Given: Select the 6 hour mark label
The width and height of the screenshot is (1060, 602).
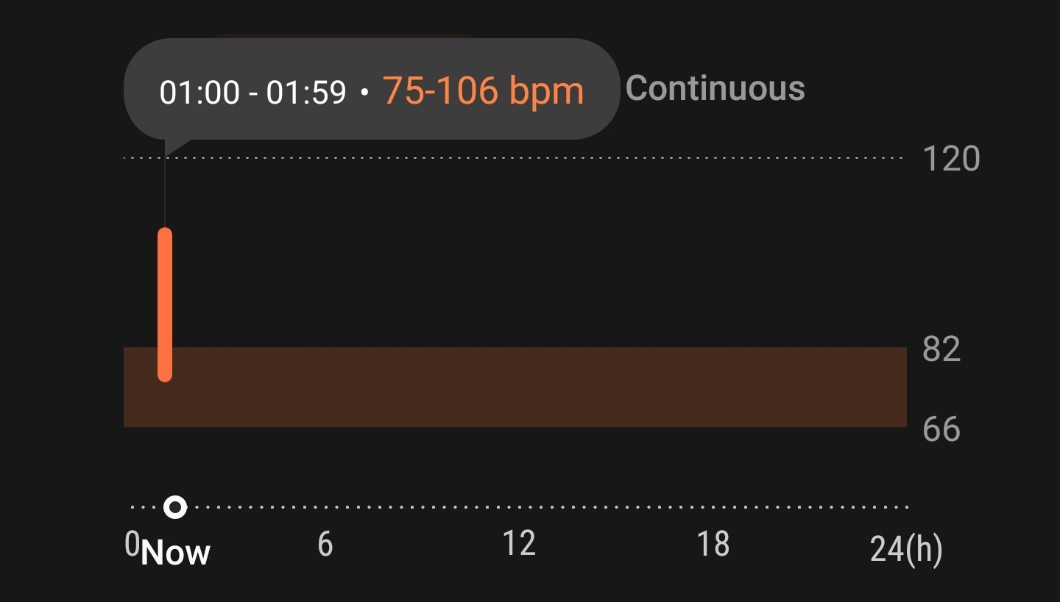Looking at the screenshot, I should [x=325, y=545].
